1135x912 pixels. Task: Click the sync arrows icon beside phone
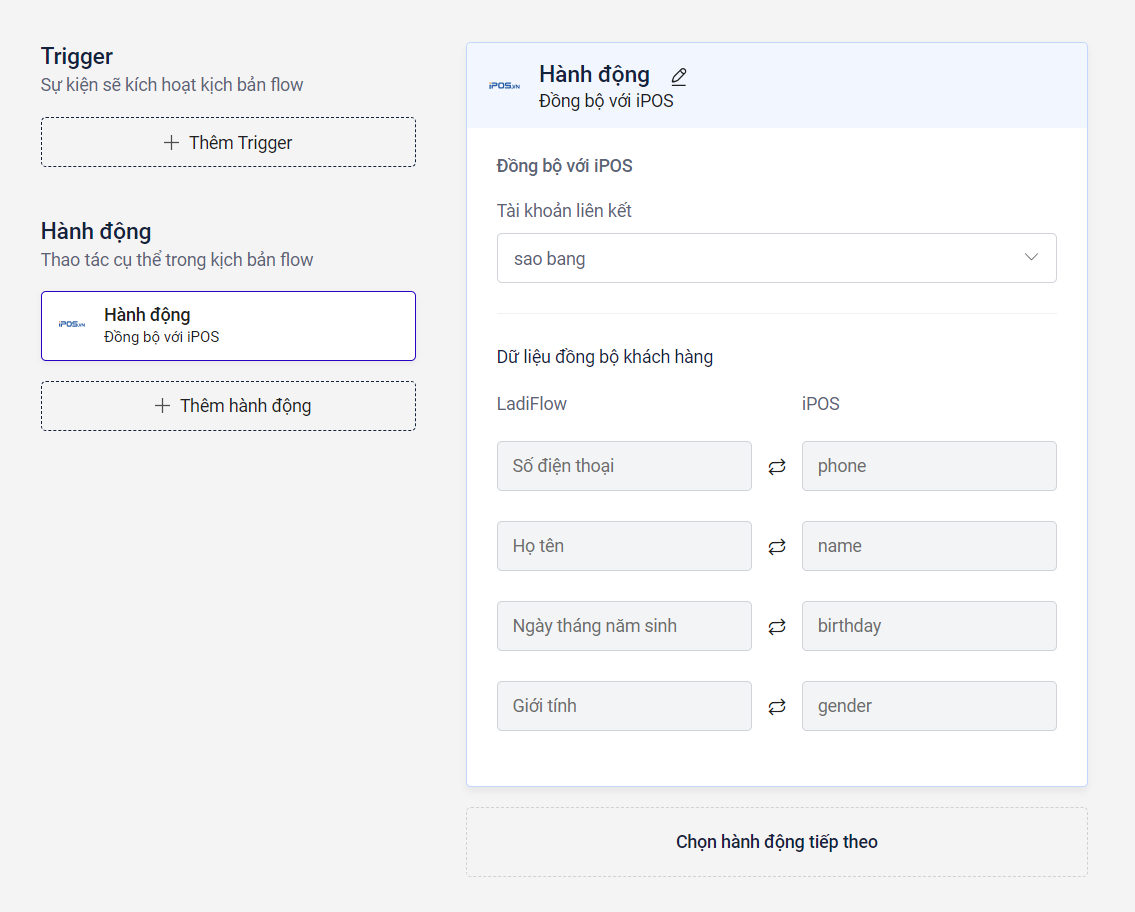(777, 467)
